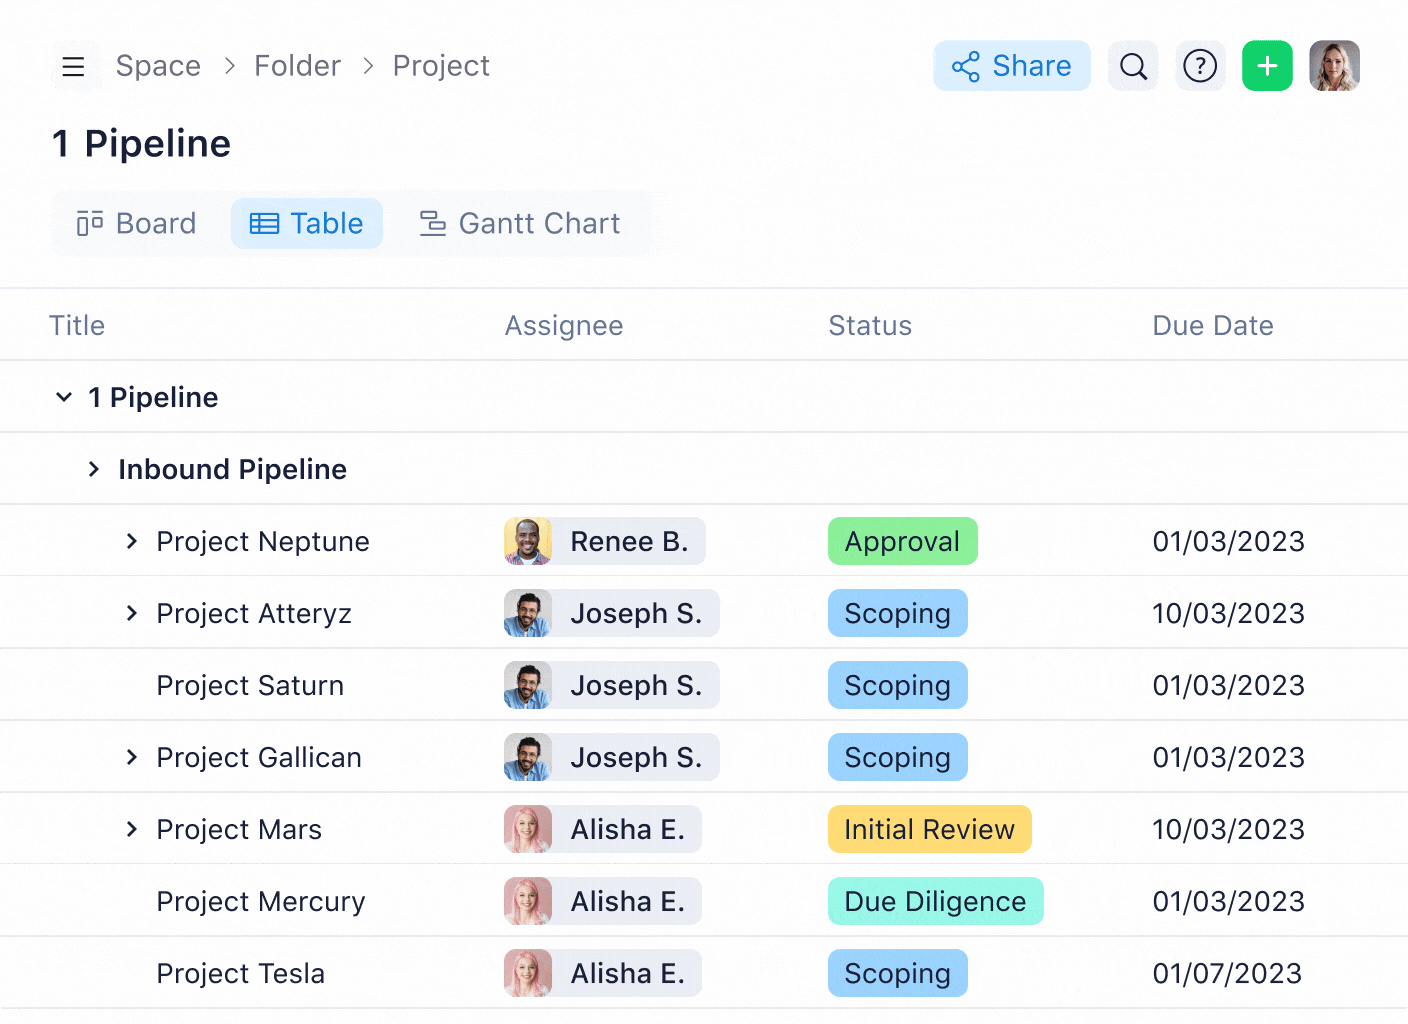Click Scoping status on Project Atteryz

pyautogui.click(x=898, y=613)
